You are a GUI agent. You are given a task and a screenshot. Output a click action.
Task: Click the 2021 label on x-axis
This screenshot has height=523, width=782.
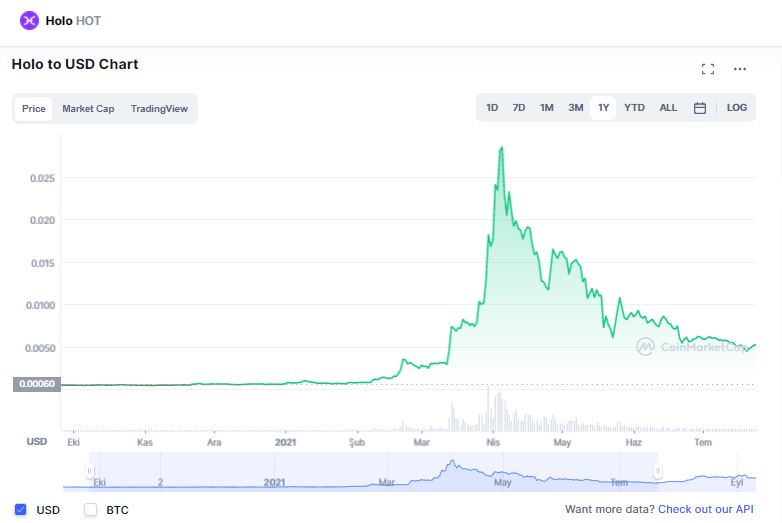[285, 442]
